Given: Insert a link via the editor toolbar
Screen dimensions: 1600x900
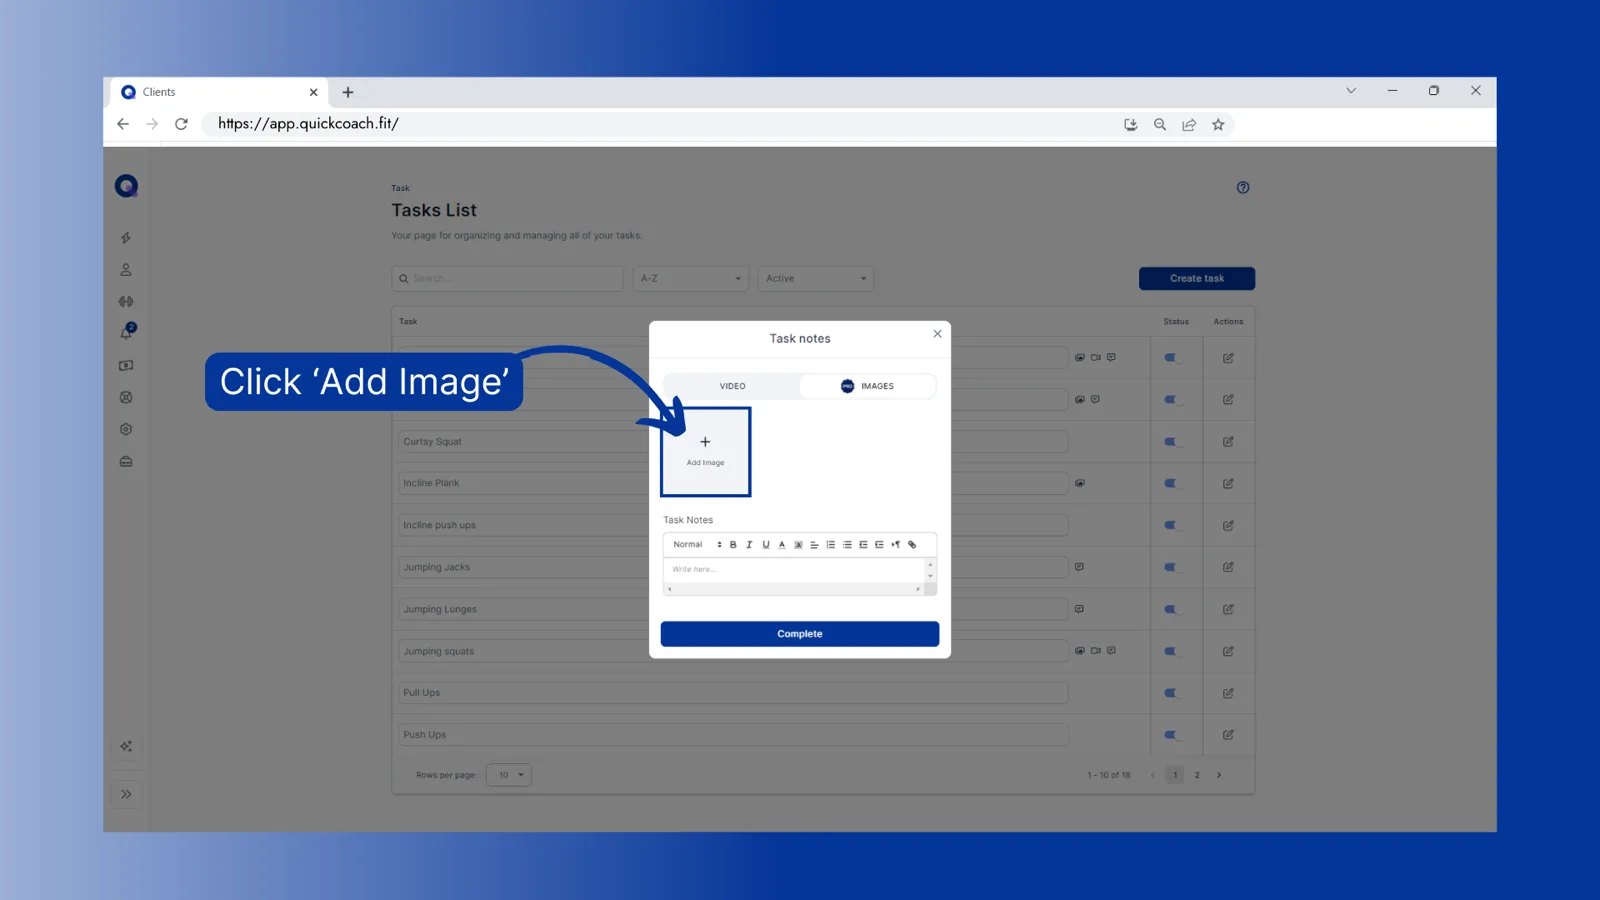Looking at the screenshot, I should click(x=912, y=545).
